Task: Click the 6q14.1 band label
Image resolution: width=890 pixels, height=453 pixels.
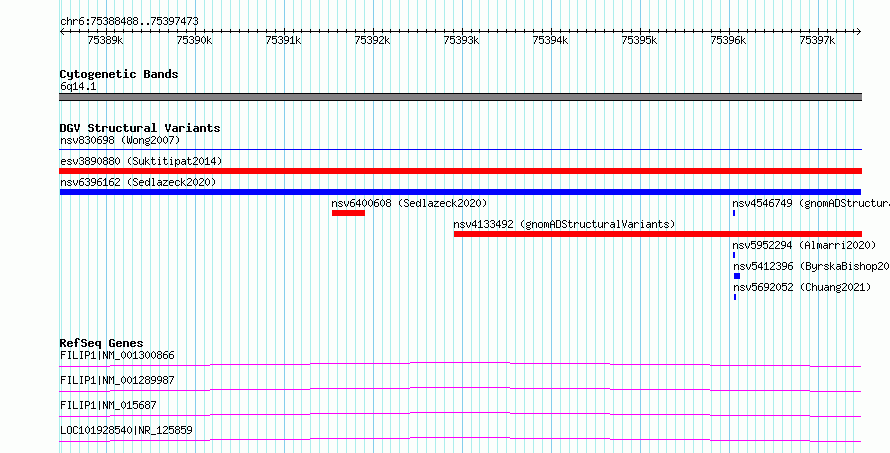Action: tap(78, 87)
